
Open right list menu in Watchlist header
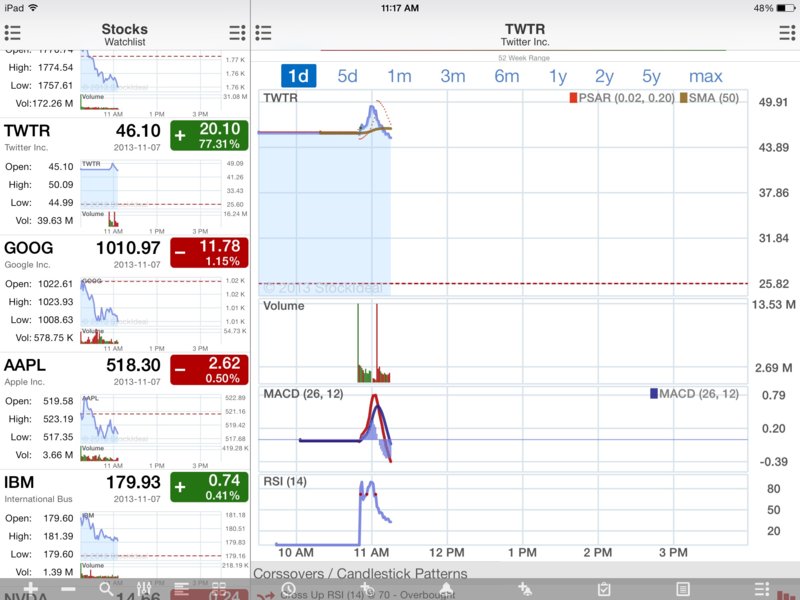click(237, 33)
